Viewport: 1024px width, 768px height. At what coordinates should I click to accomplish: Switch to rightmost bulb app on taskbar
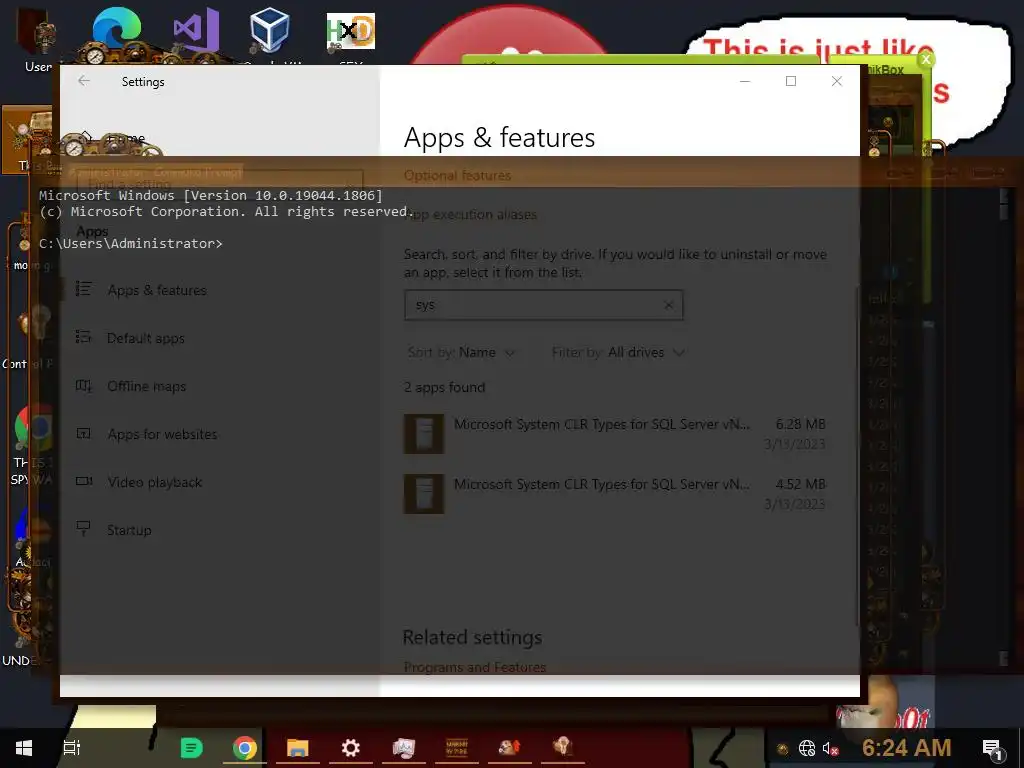point(562,748)
